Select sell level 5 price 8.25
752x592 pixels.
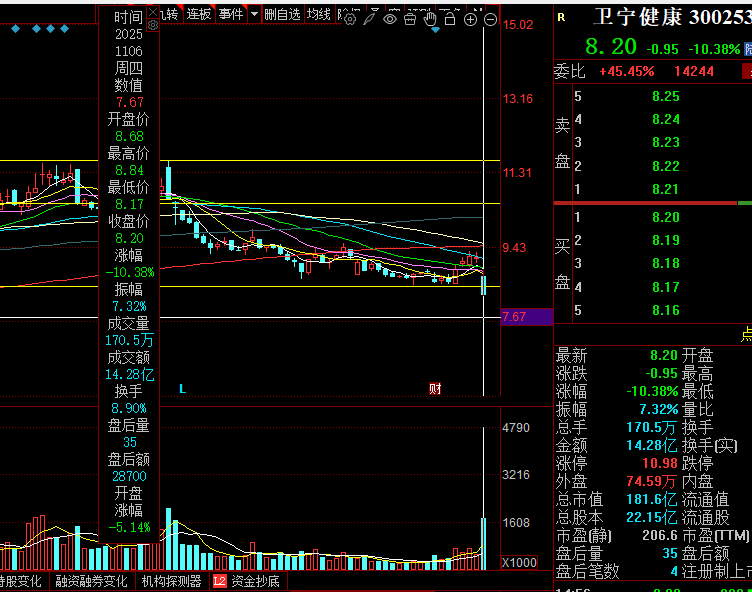[666, 96]
